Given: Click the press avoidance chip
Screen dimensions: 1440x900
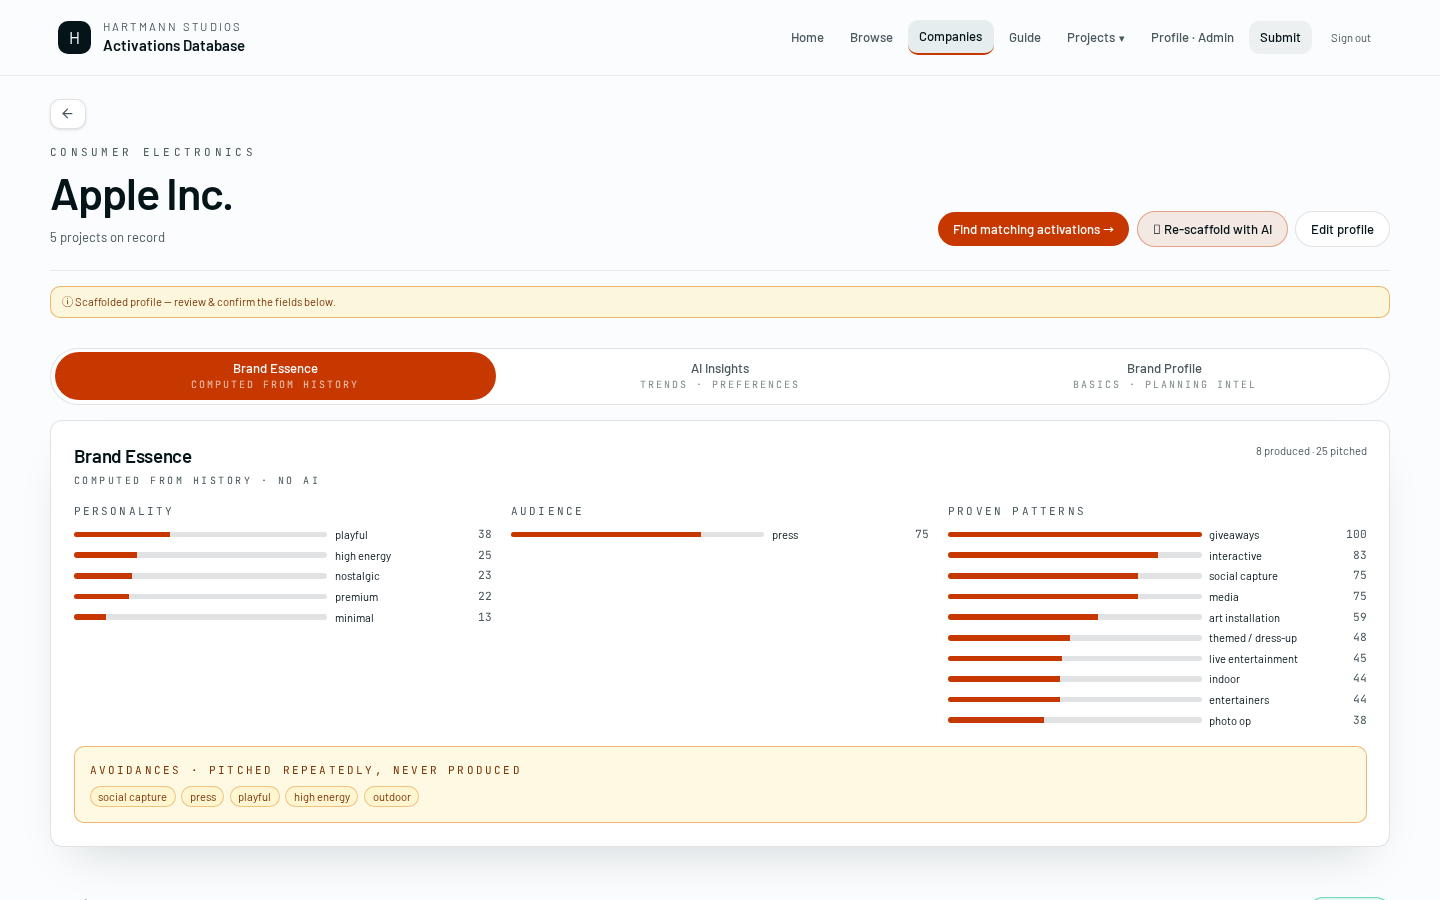Looking at the screenshot, I should click(x=203, y=797).
